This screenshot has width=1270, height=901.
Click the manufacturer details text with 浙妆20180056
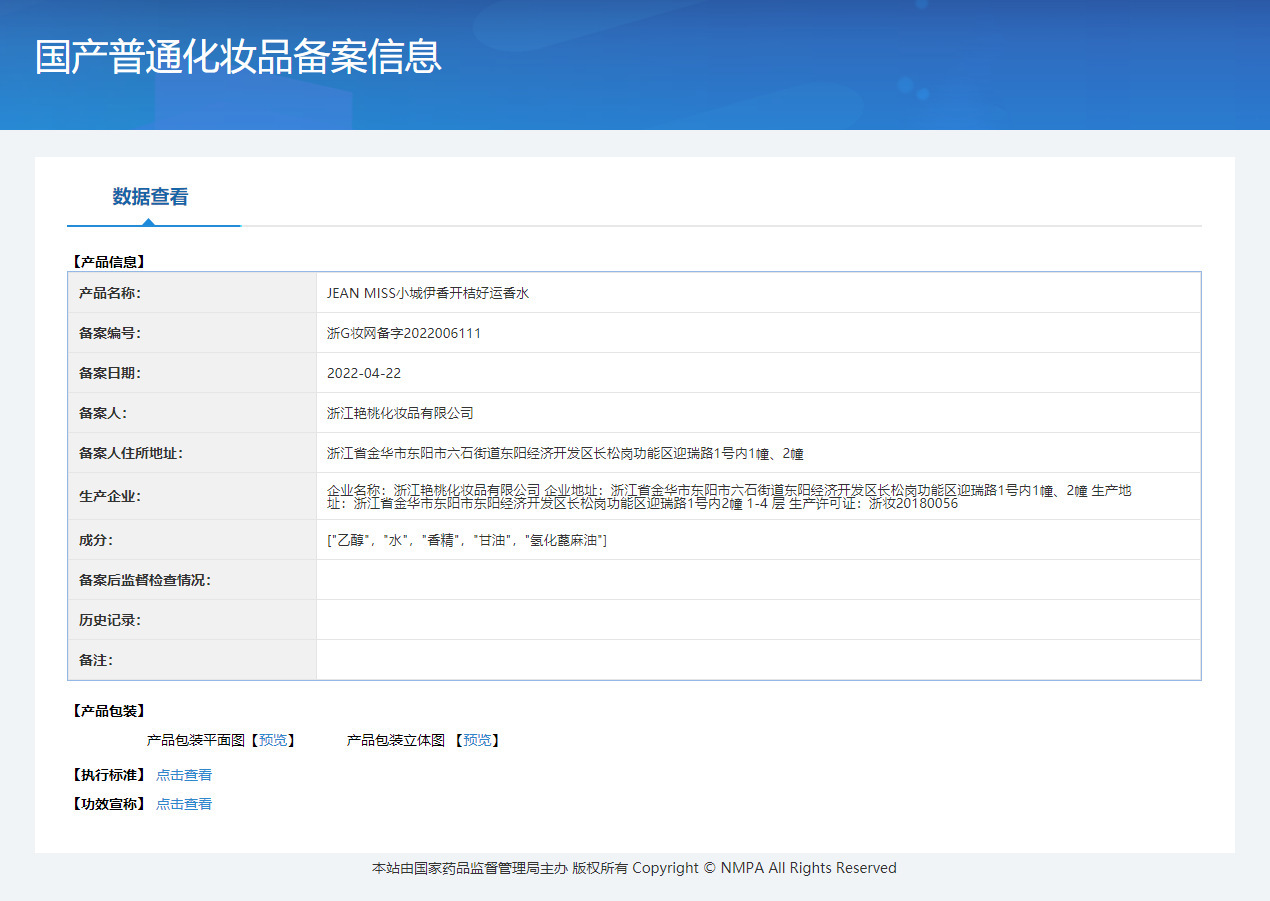point(729,497)
